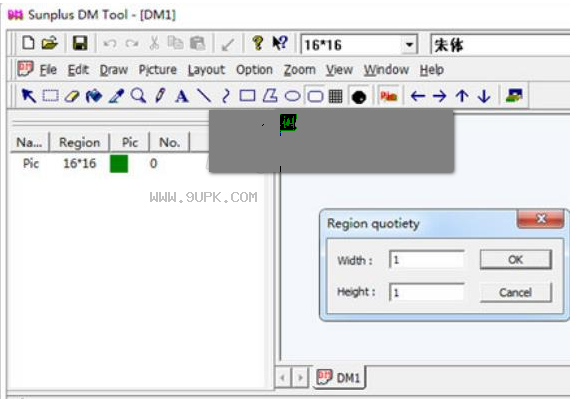
Task: Create a new file with the New icon
Action: pos(28,43)
